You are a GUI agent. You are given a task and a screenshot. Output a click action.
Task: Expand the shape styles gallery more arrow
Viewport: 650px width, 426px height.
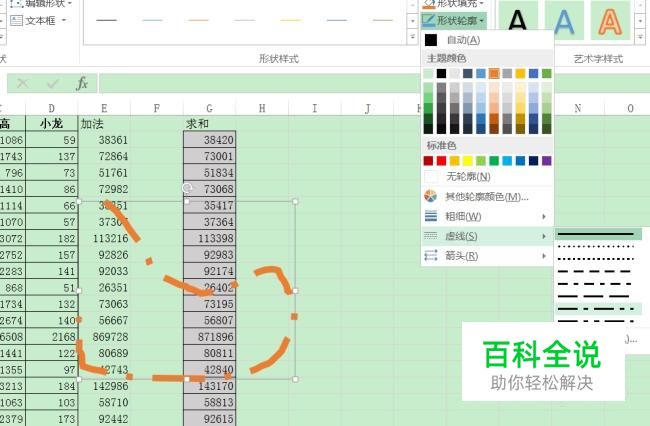[x=412, y=37]
